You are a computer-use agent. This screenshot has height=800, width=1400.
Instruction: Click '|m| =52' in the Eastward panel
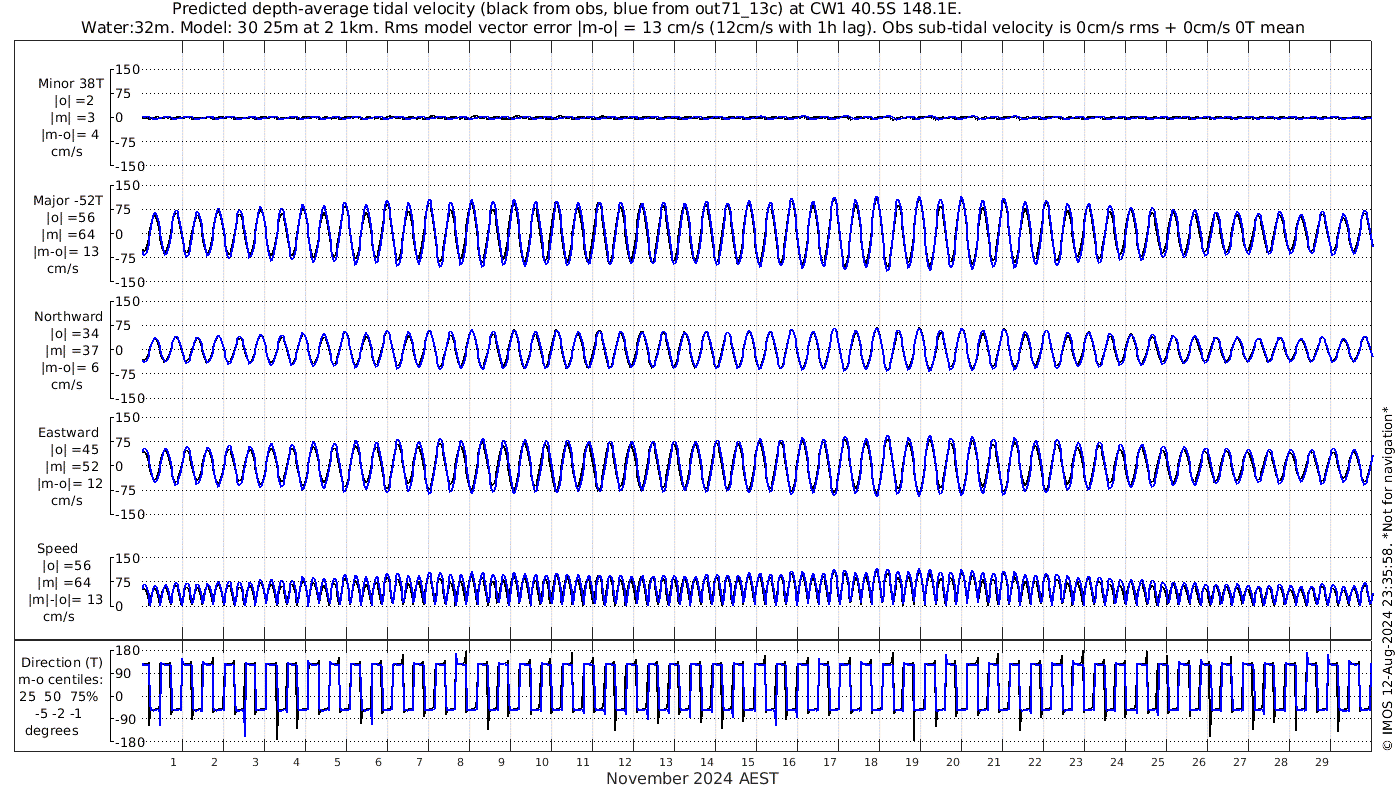[x=70, y=467]
